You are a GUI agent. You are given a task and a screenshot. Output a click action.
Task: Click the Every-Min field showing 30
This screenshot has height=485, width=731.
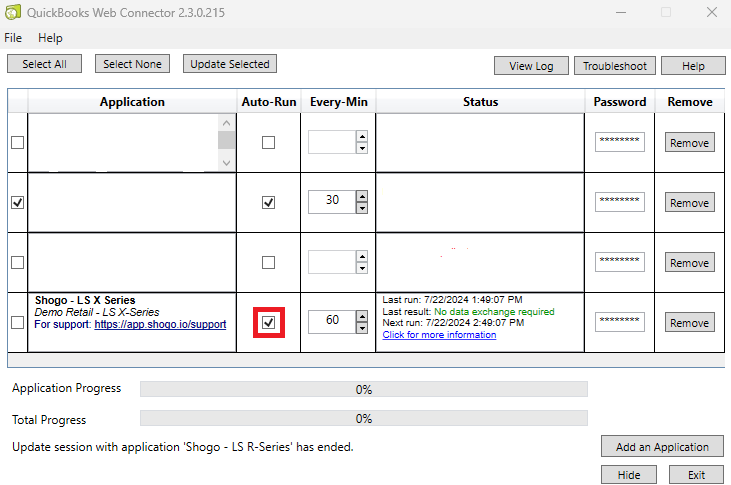pos(332,202)
